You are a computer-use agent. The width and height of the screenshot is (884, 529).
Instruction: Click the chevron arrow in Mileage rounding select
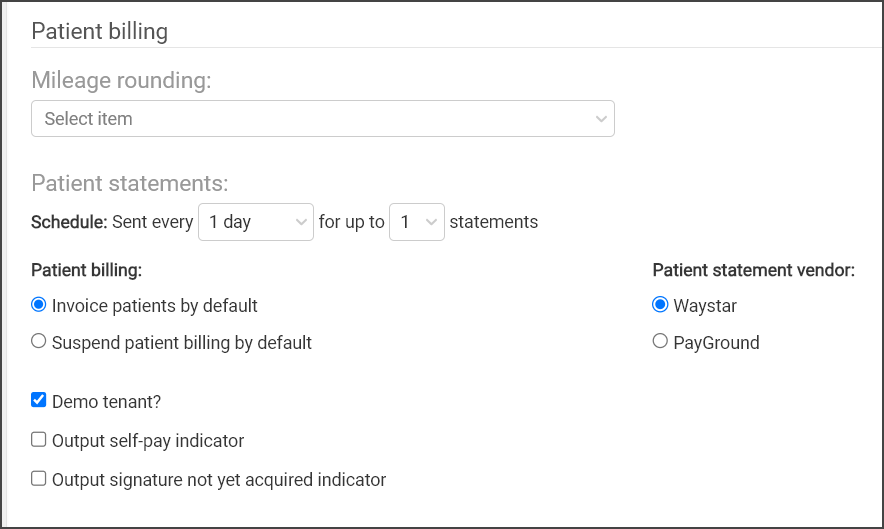tap(601, 119)
